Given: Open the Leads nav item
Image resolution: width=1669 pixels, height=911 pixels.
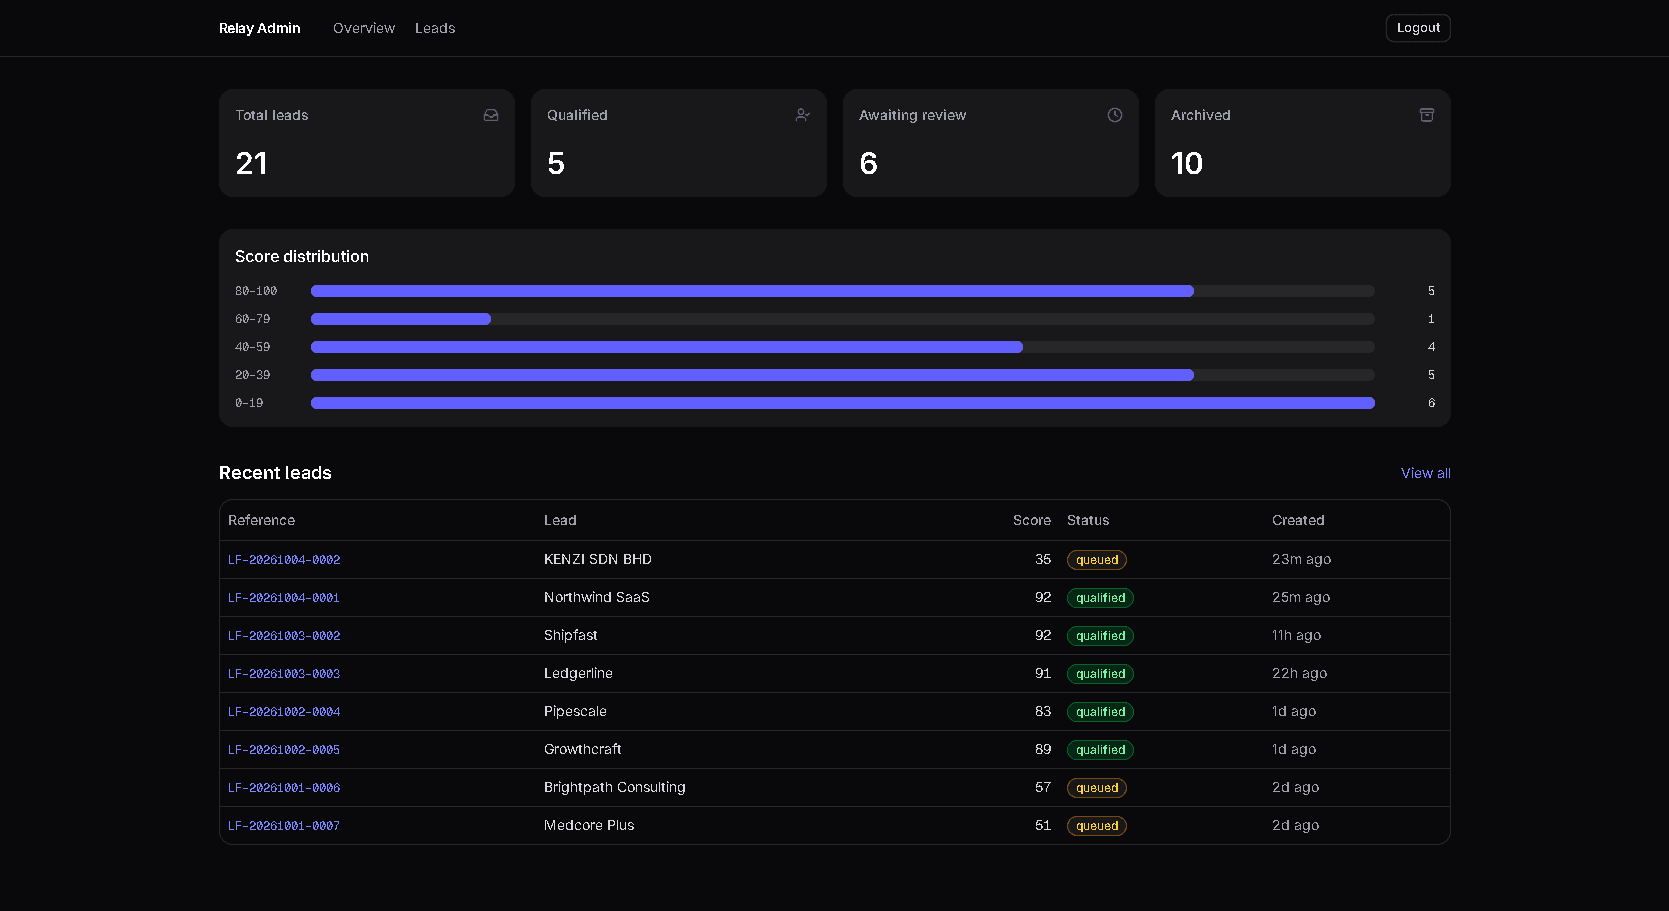Looking at the screenshot, I should [435, 28].
